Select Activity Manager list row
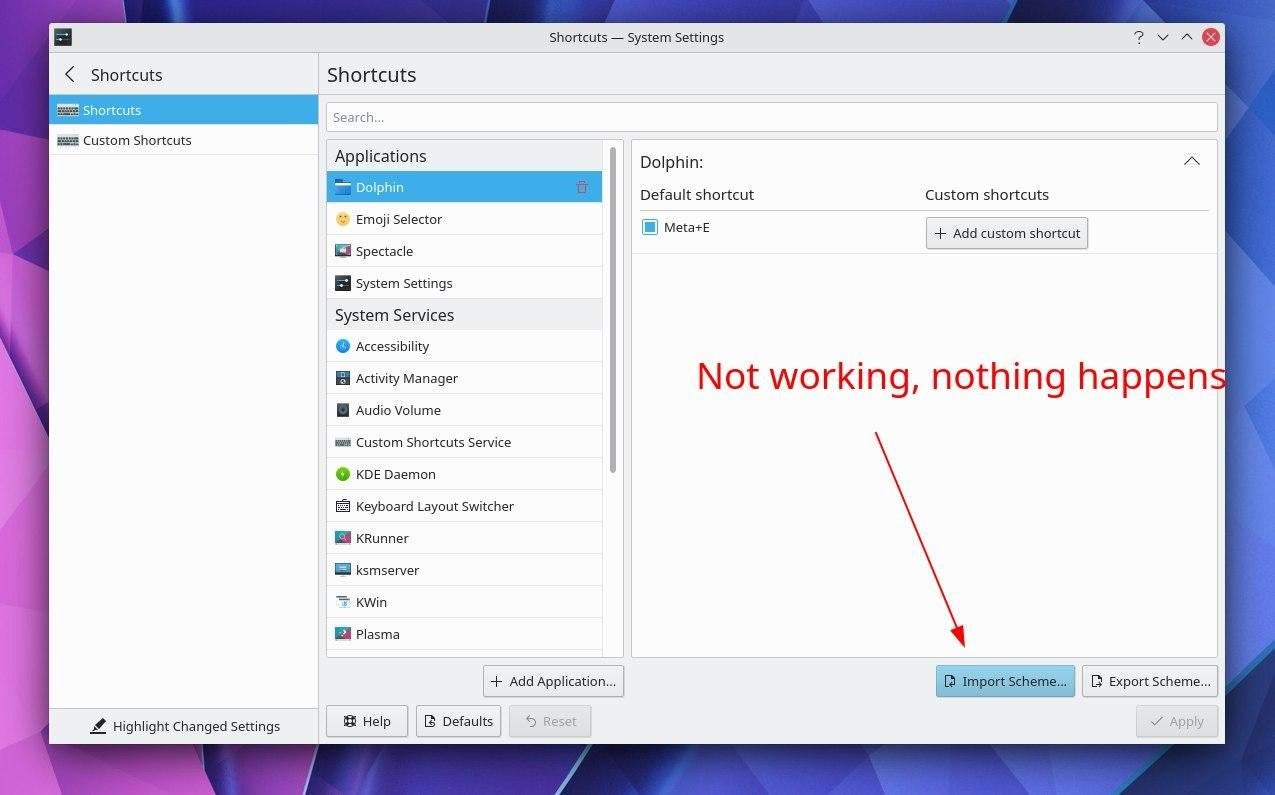 coord(464,378)
